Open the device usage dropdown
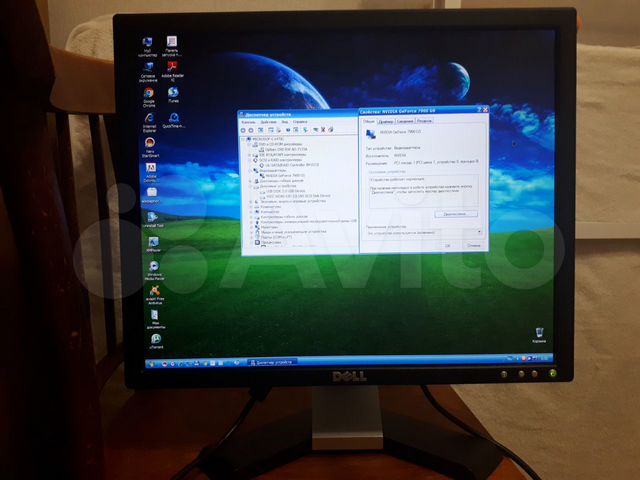The height and width of the screenshot is (480, 640). [479, 231]
